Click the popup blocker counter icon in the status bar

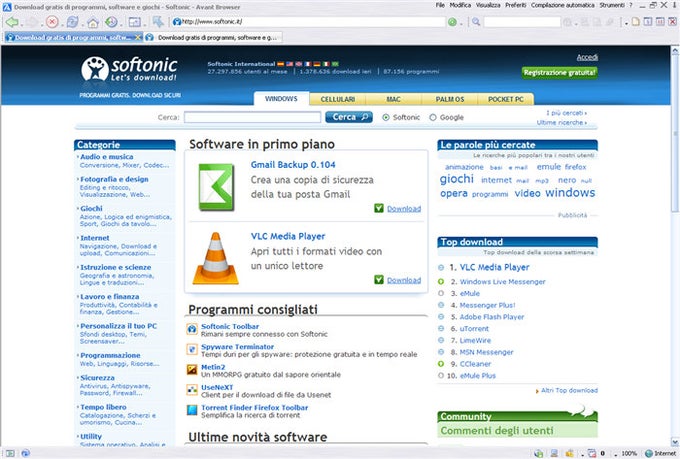click(592, 453)
